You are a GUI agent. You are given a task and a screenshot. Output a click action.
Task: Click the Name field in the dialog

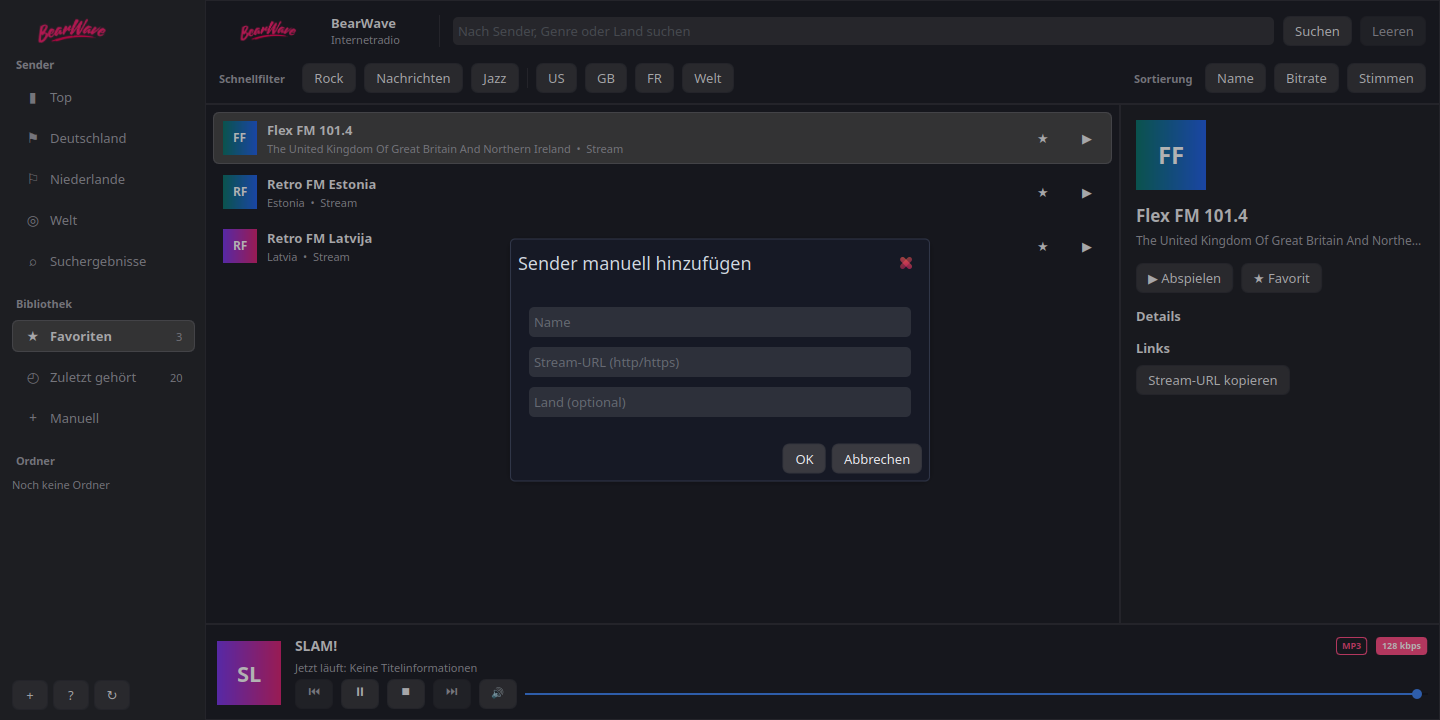(720, 322)
